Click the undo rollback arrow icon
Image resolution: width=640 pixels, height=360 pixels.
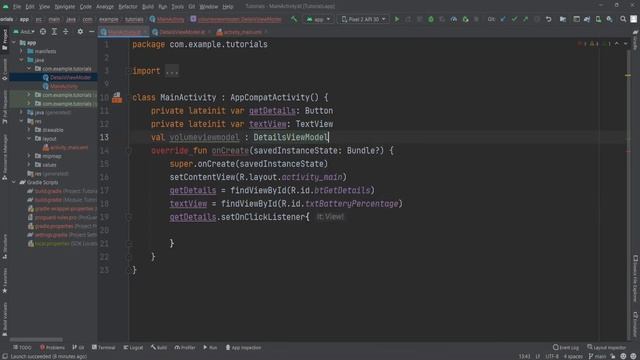pyautogui.click(x=549, y=19)
